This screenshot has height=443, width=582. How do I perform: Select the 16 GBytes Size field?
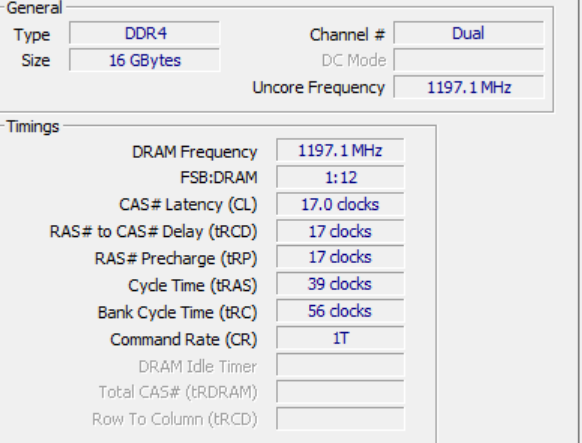click(x=144, y=60)
